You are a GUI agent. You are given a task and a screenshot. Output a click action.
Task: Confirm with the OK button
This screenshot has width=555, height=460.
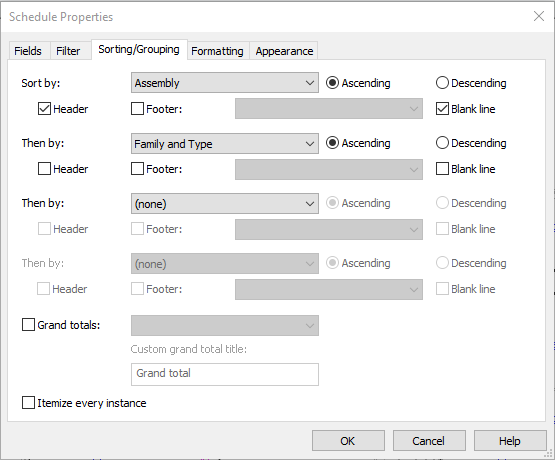pos(348,441)
